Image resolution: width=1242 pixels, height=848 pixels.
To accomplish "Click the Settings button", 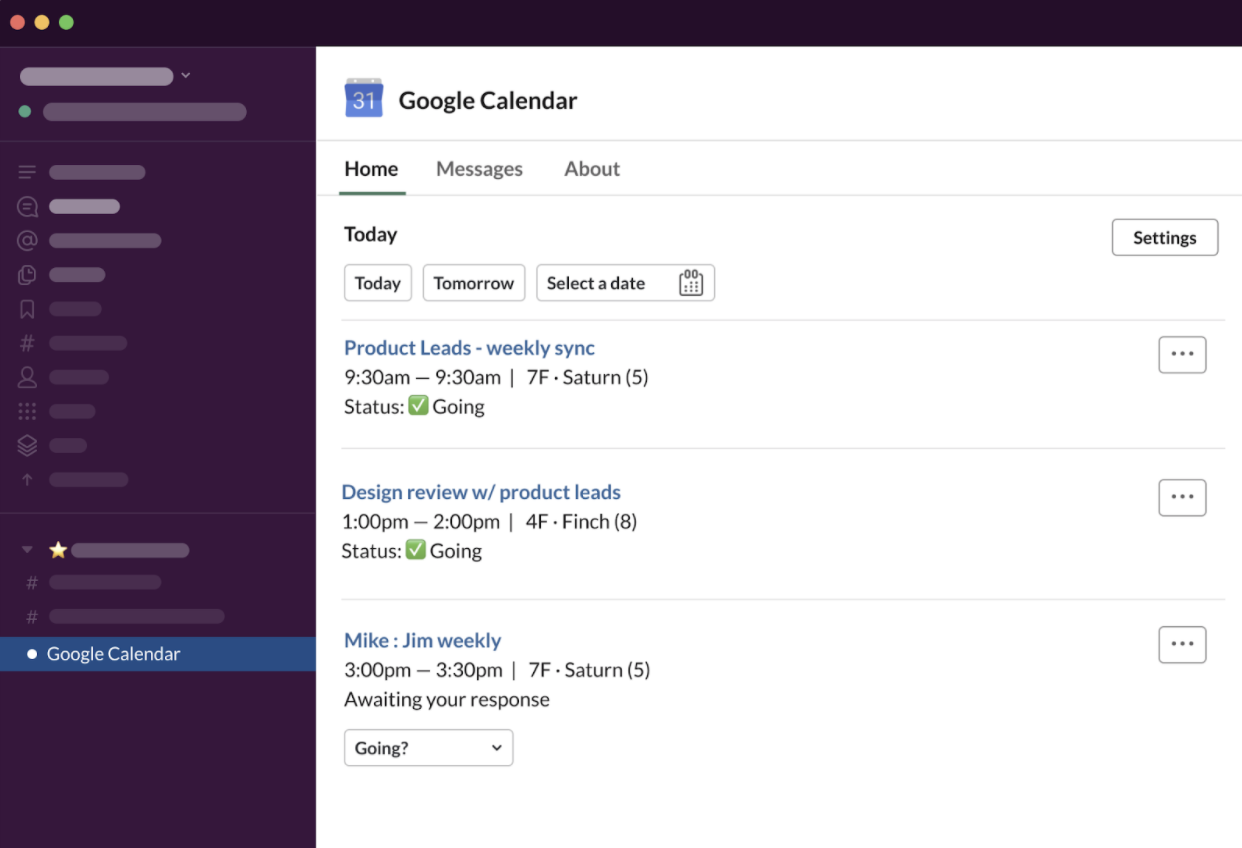I will click(x=1164, y=238).
